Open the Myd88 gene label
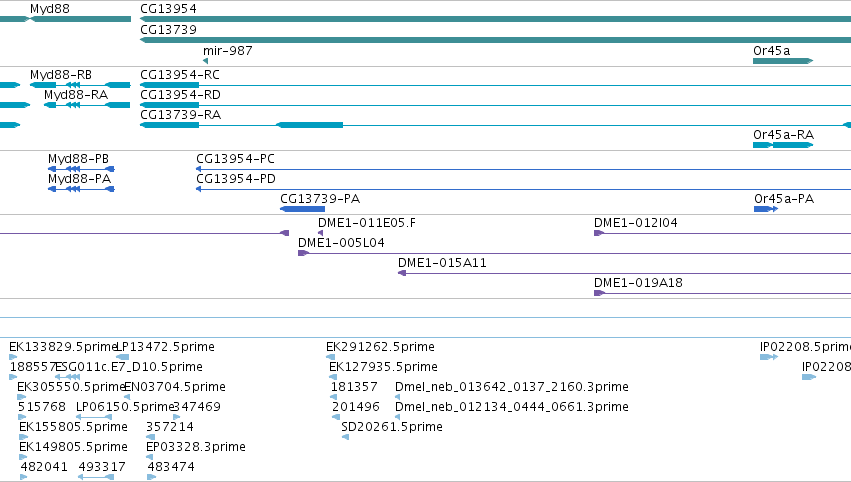This screenshot has width=851, height=482. 50,9
